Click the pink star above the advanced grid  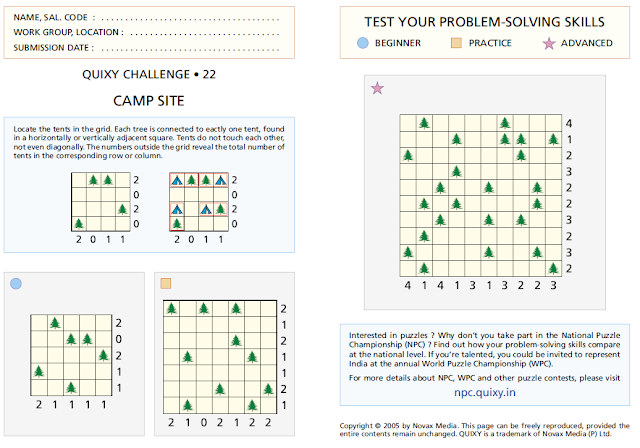[377, 88]
